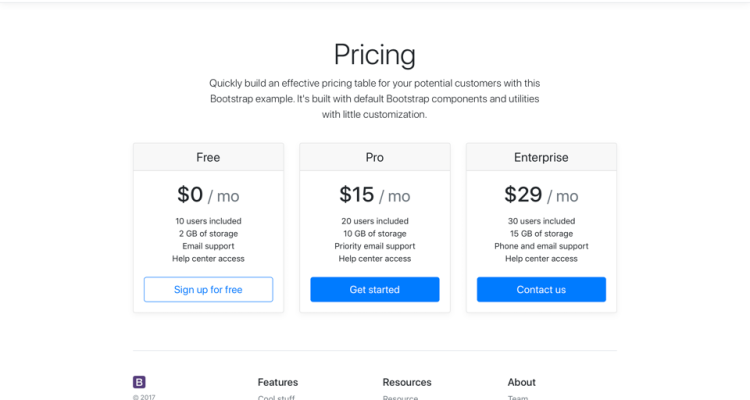Open the 'Team' footer link
The height and width of the screenshot is (400, 750).
517,398
